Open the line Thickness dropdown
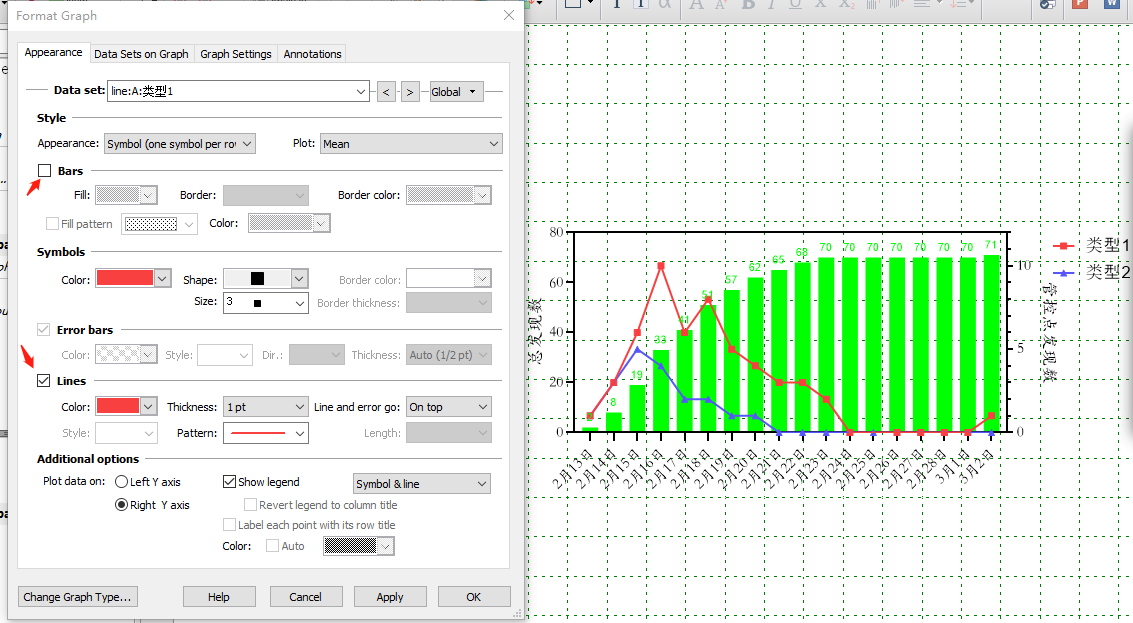This screenshot has width=1133, height=623. point(298,407)
